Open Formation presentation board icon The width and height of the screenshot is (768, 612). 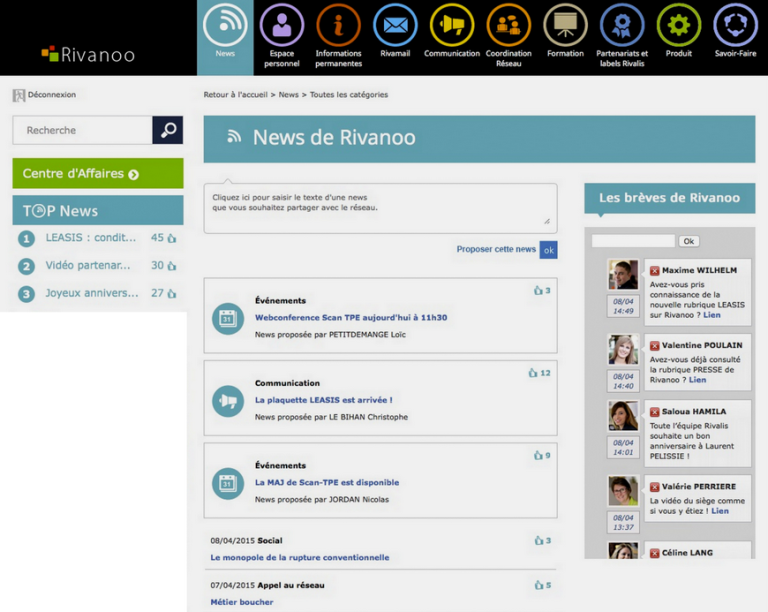tap(566, 25)
